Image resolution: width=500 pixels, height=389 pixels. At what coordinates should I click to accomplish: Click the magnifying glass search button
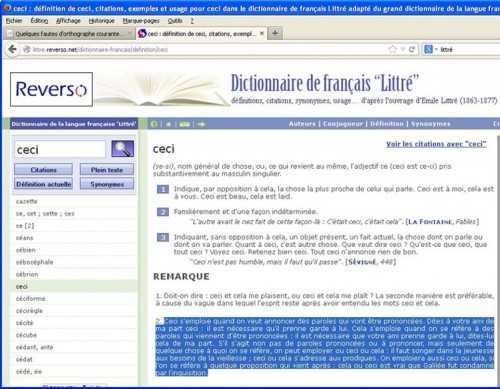coord(123,149)
